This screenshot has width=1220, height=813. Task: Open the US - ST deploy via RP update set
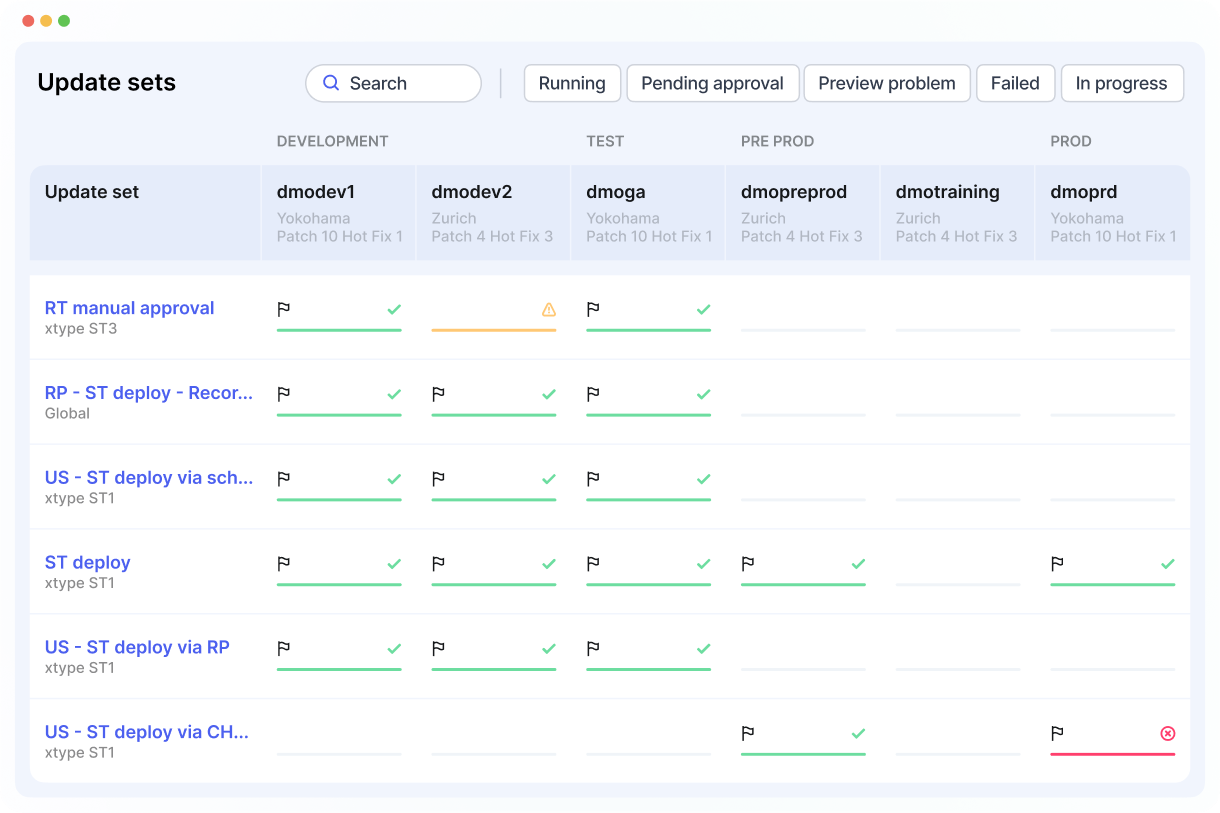[x=137, y=647]
